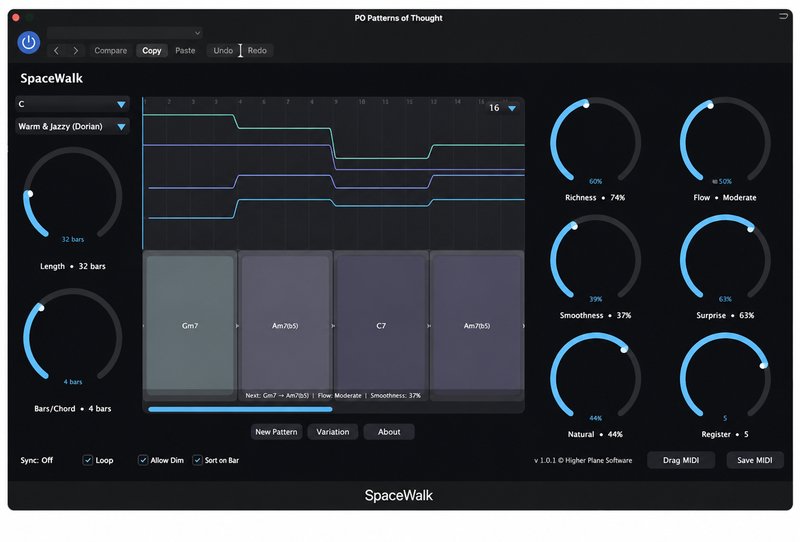
Task: Generate a New Pattern
Action: [277, 432]
